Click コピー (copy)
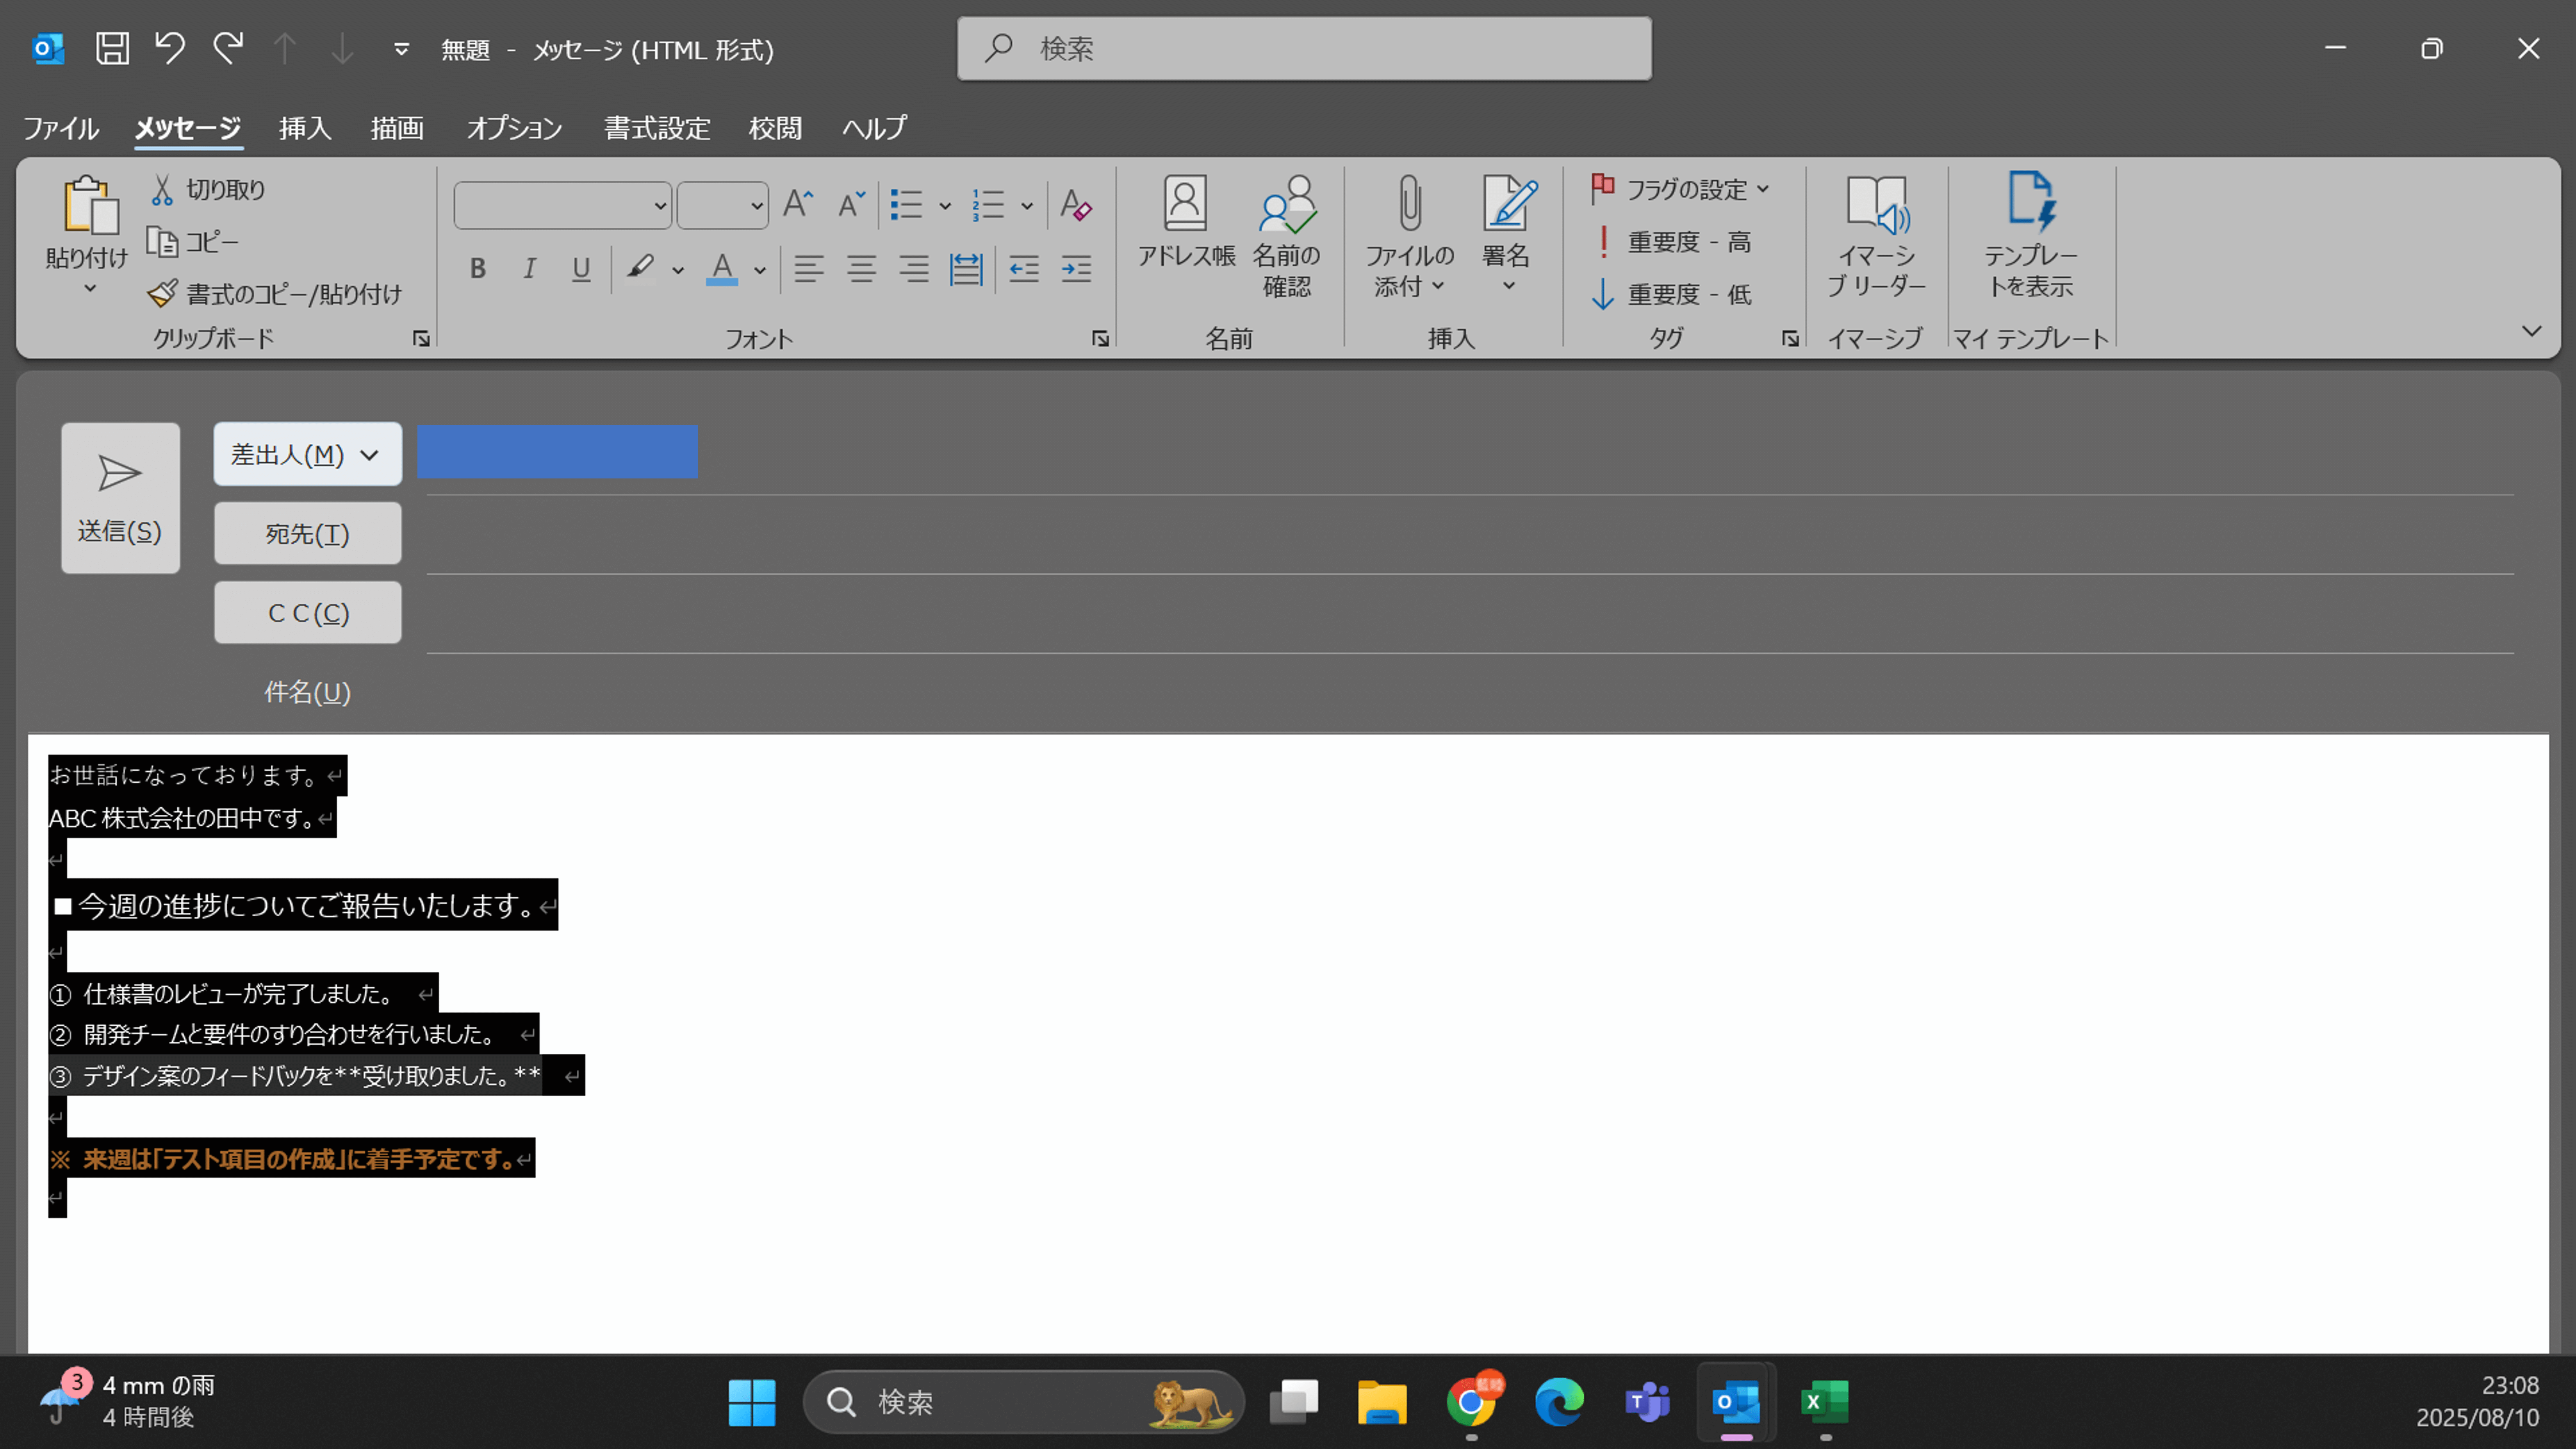 [x=193, y=242]
